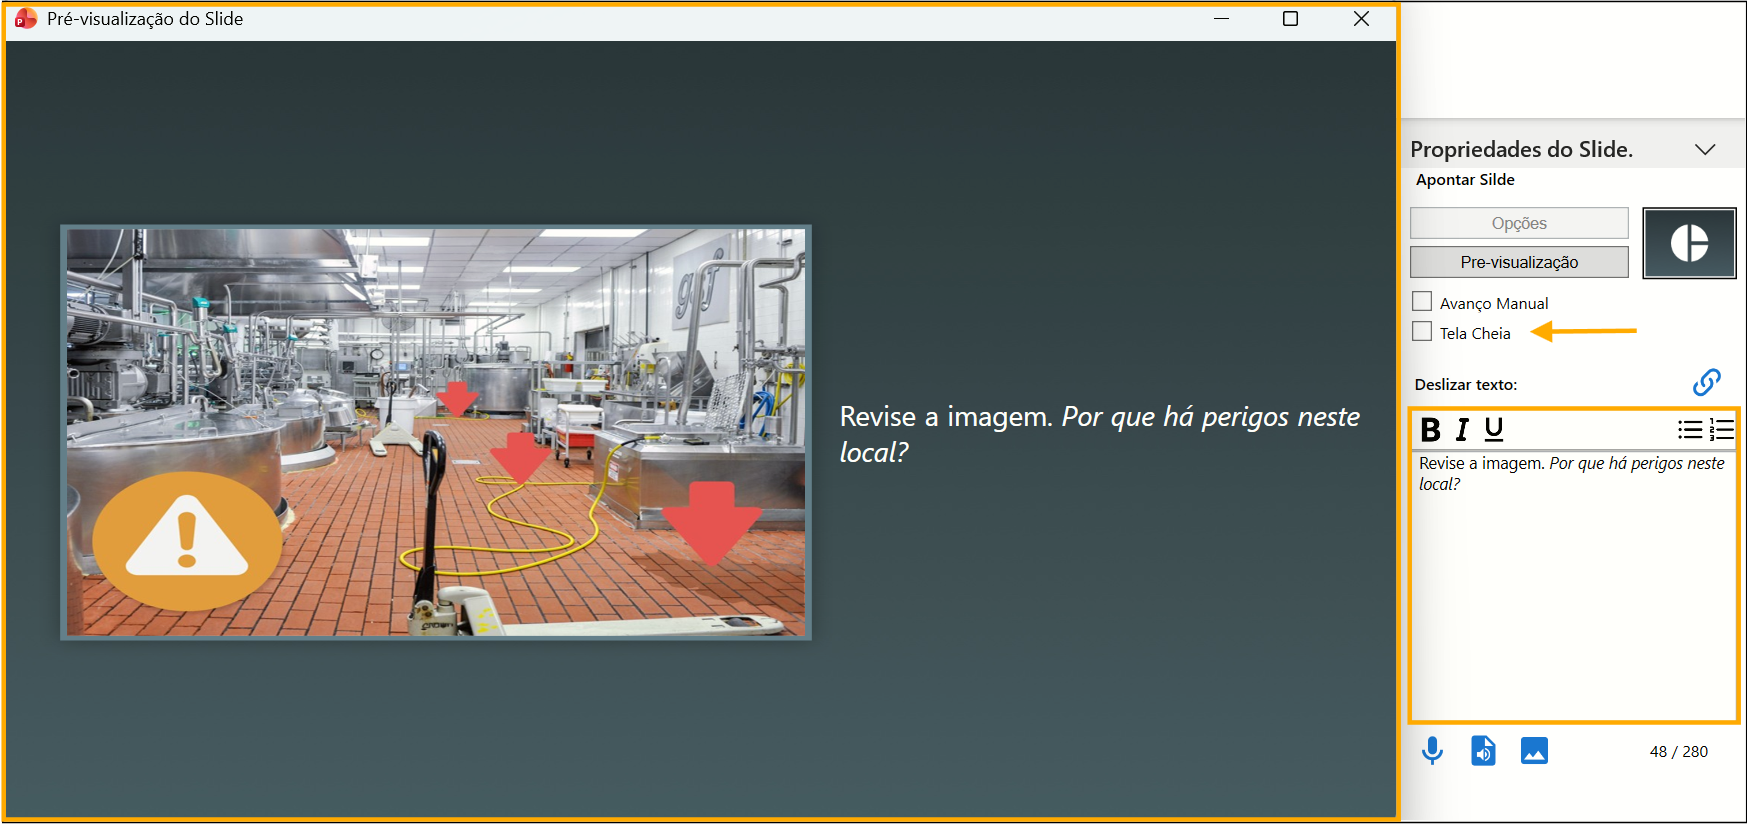
Task: Click the blue image icon
Action: [x=1534, y=750]
